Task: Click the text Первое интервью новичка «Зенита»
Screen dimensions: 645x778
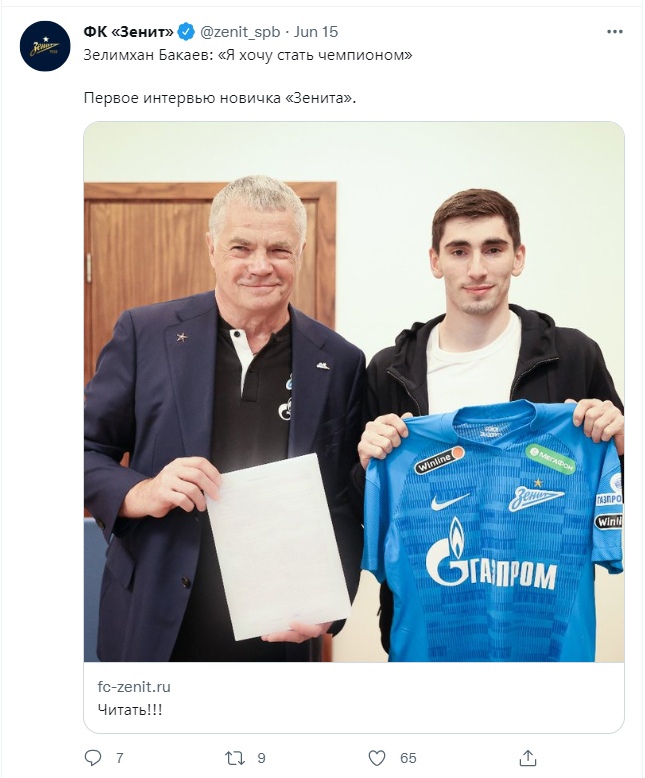Action: [220, 98]
